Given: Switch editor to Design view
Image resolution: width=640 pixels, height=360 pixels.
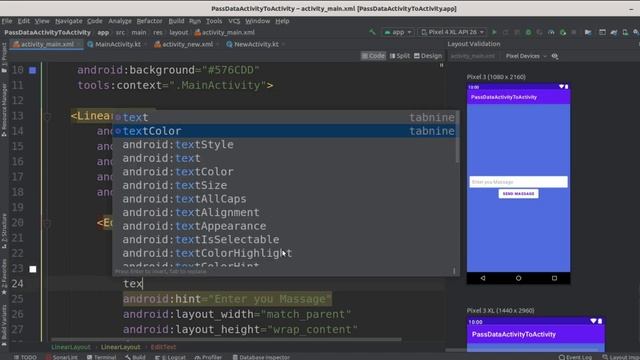Looking at the screenshot, I should point(428,56).
